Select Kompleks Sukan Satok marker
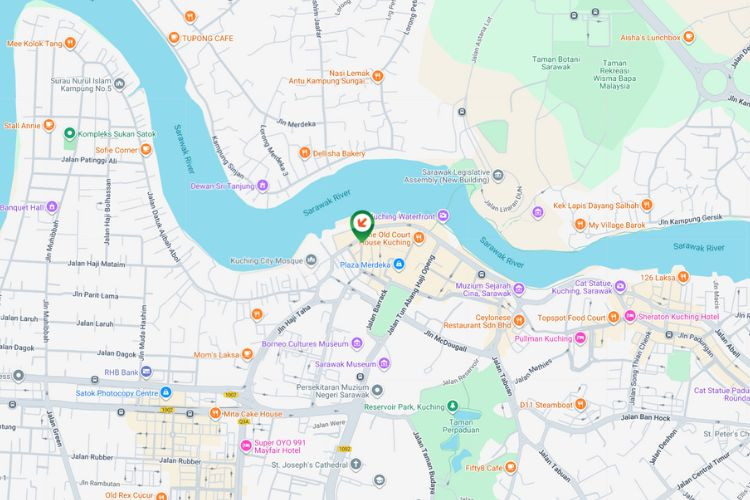750x500 pixels. [70, 133]
